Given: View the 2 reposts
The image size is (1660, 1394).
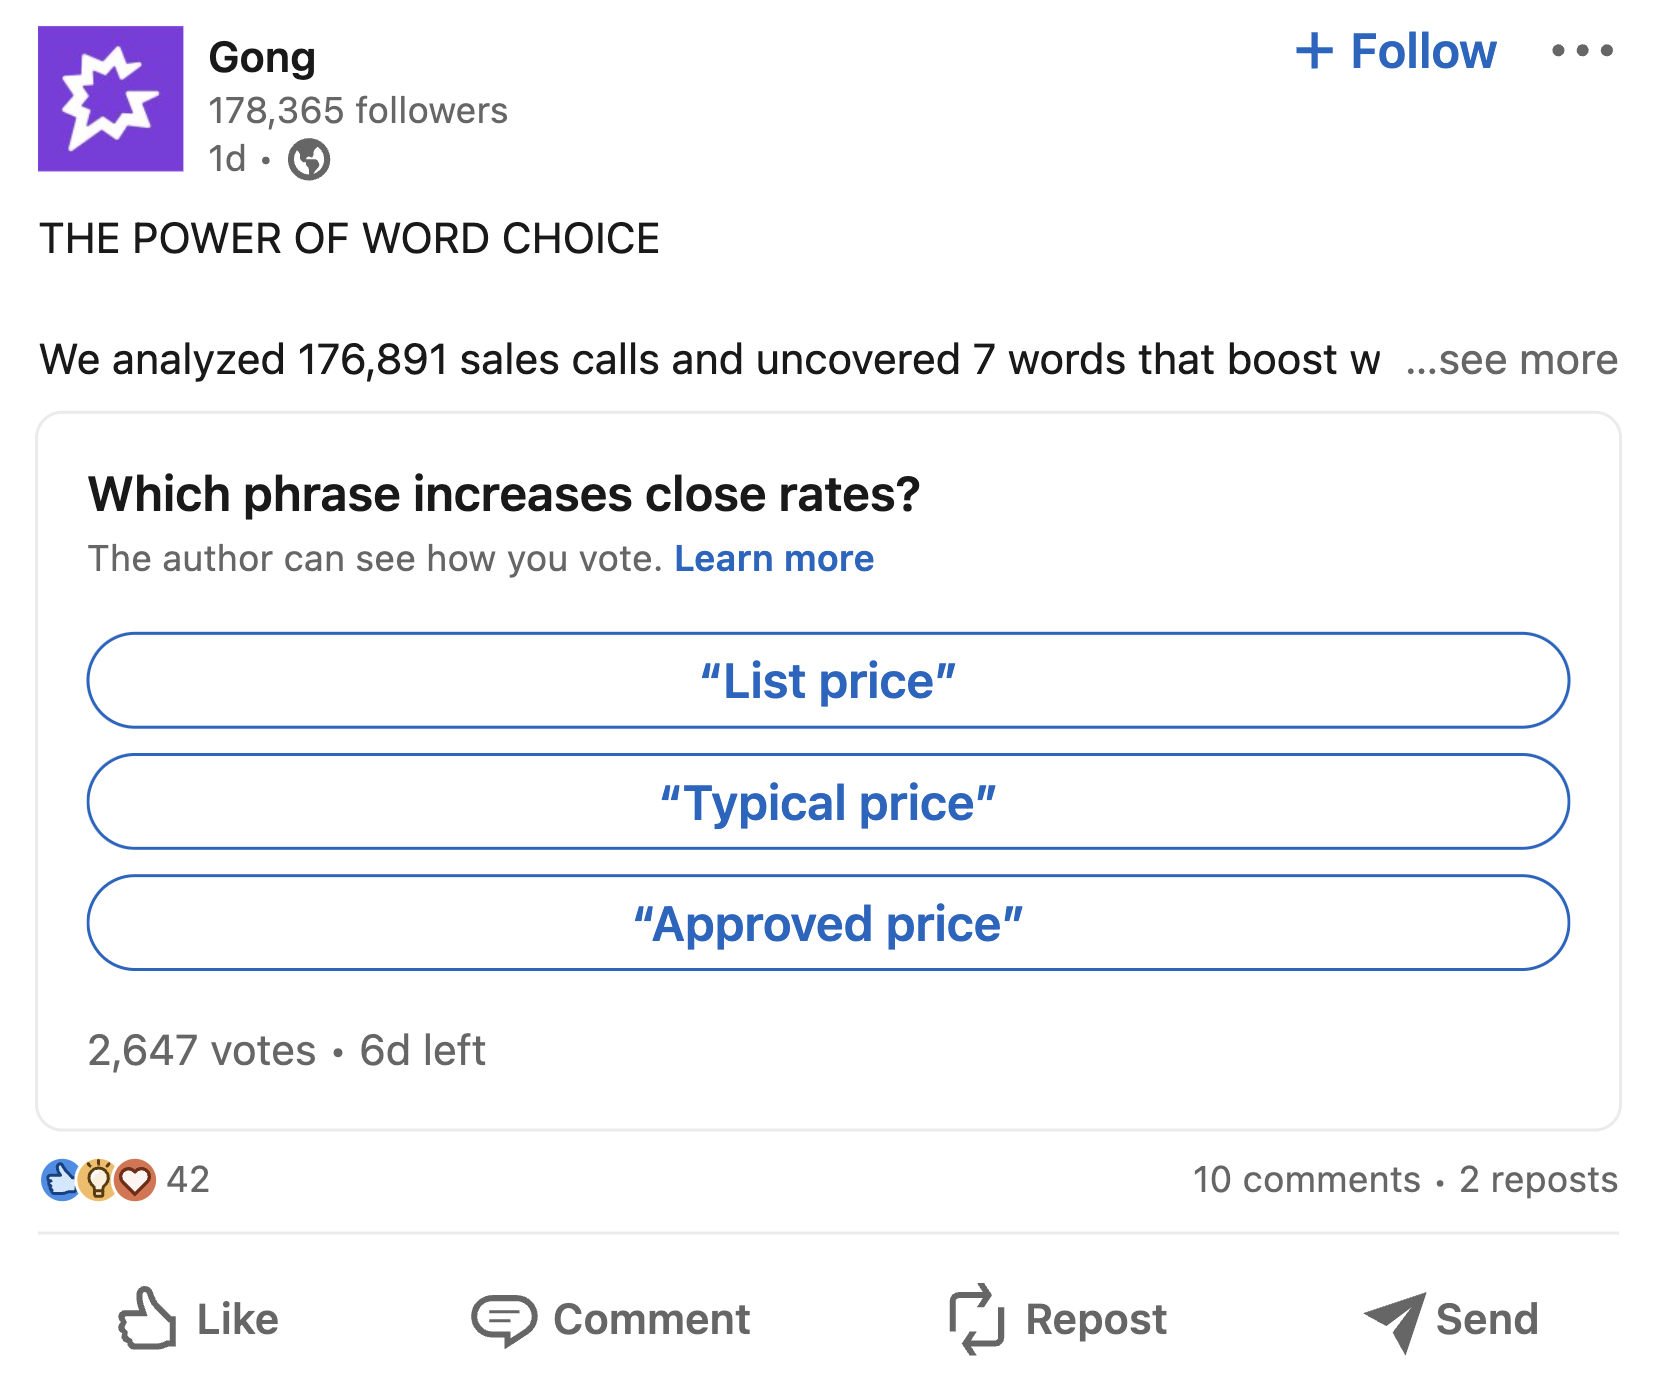Looking at the screenshot, I should click(x=1538, y=1180).
